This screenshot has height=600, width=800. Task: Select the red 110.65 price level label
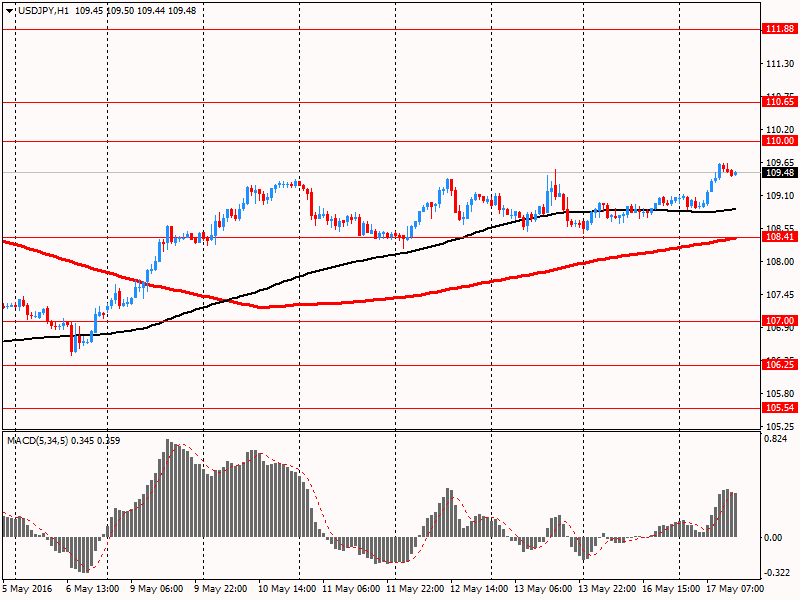779,102
